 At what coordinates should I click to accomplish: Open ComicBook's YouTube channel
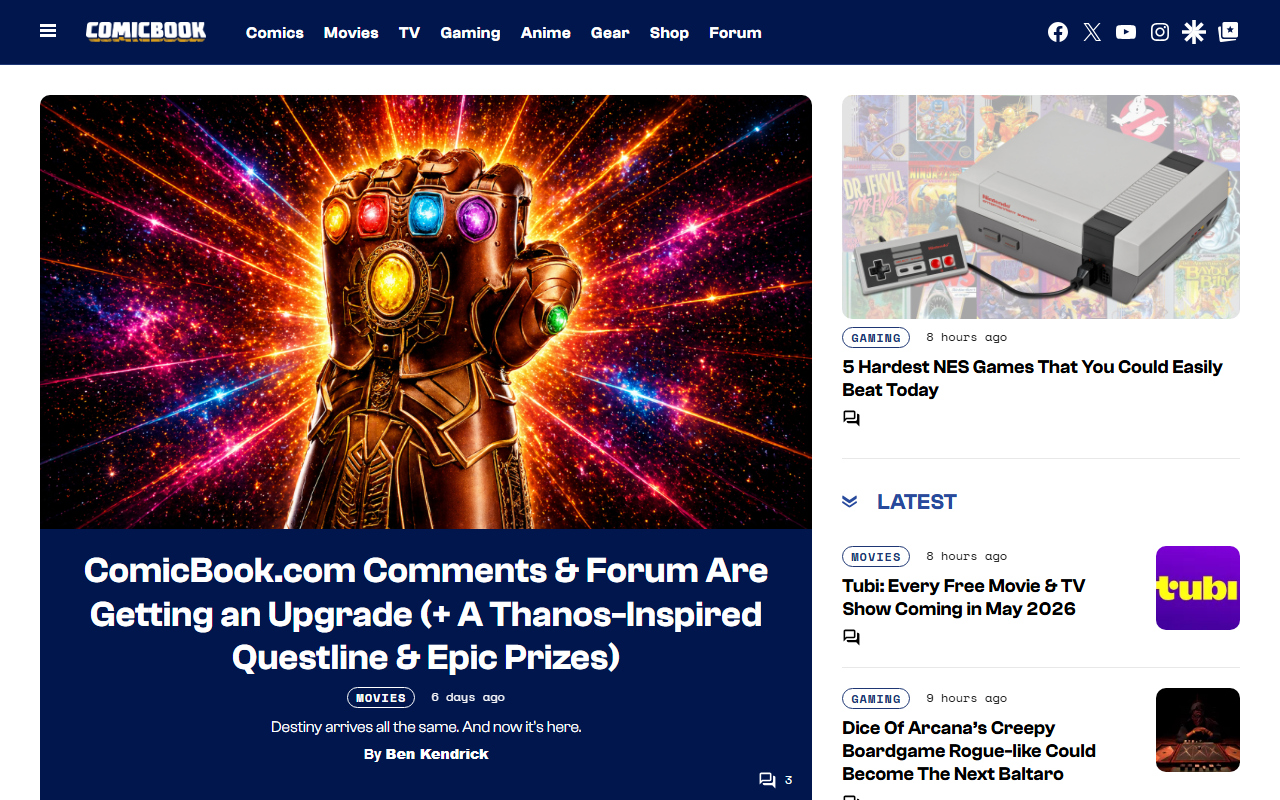(x=1126, y=32)
